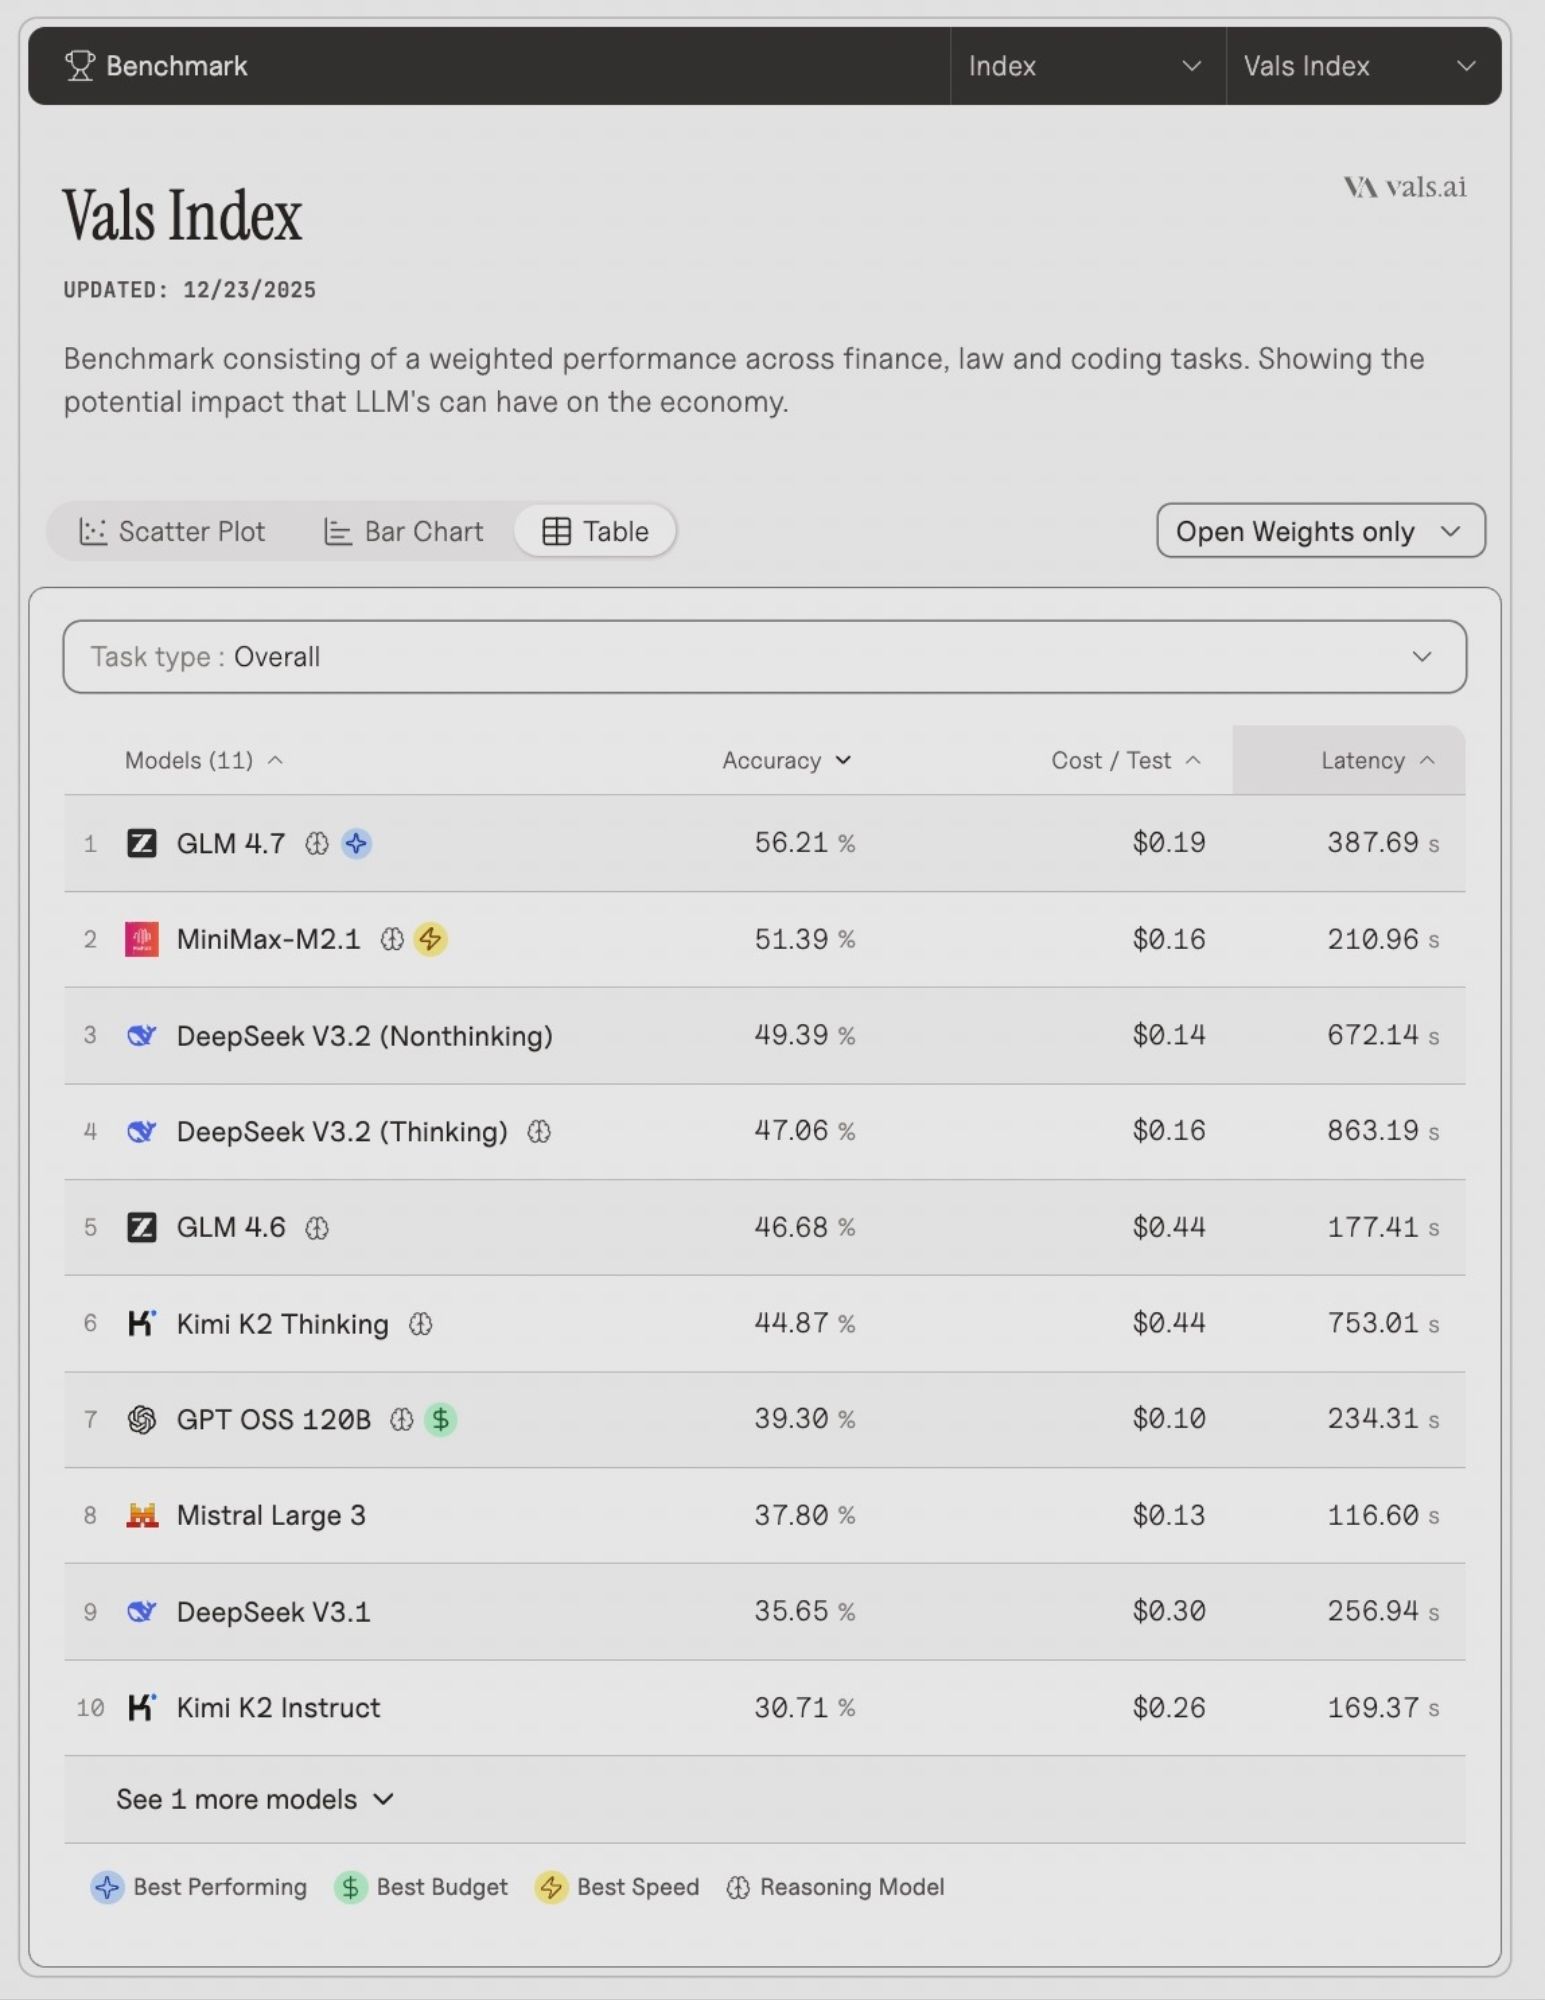
Task: Sort table by Latency column
Action: click(x=1376, y=761)
